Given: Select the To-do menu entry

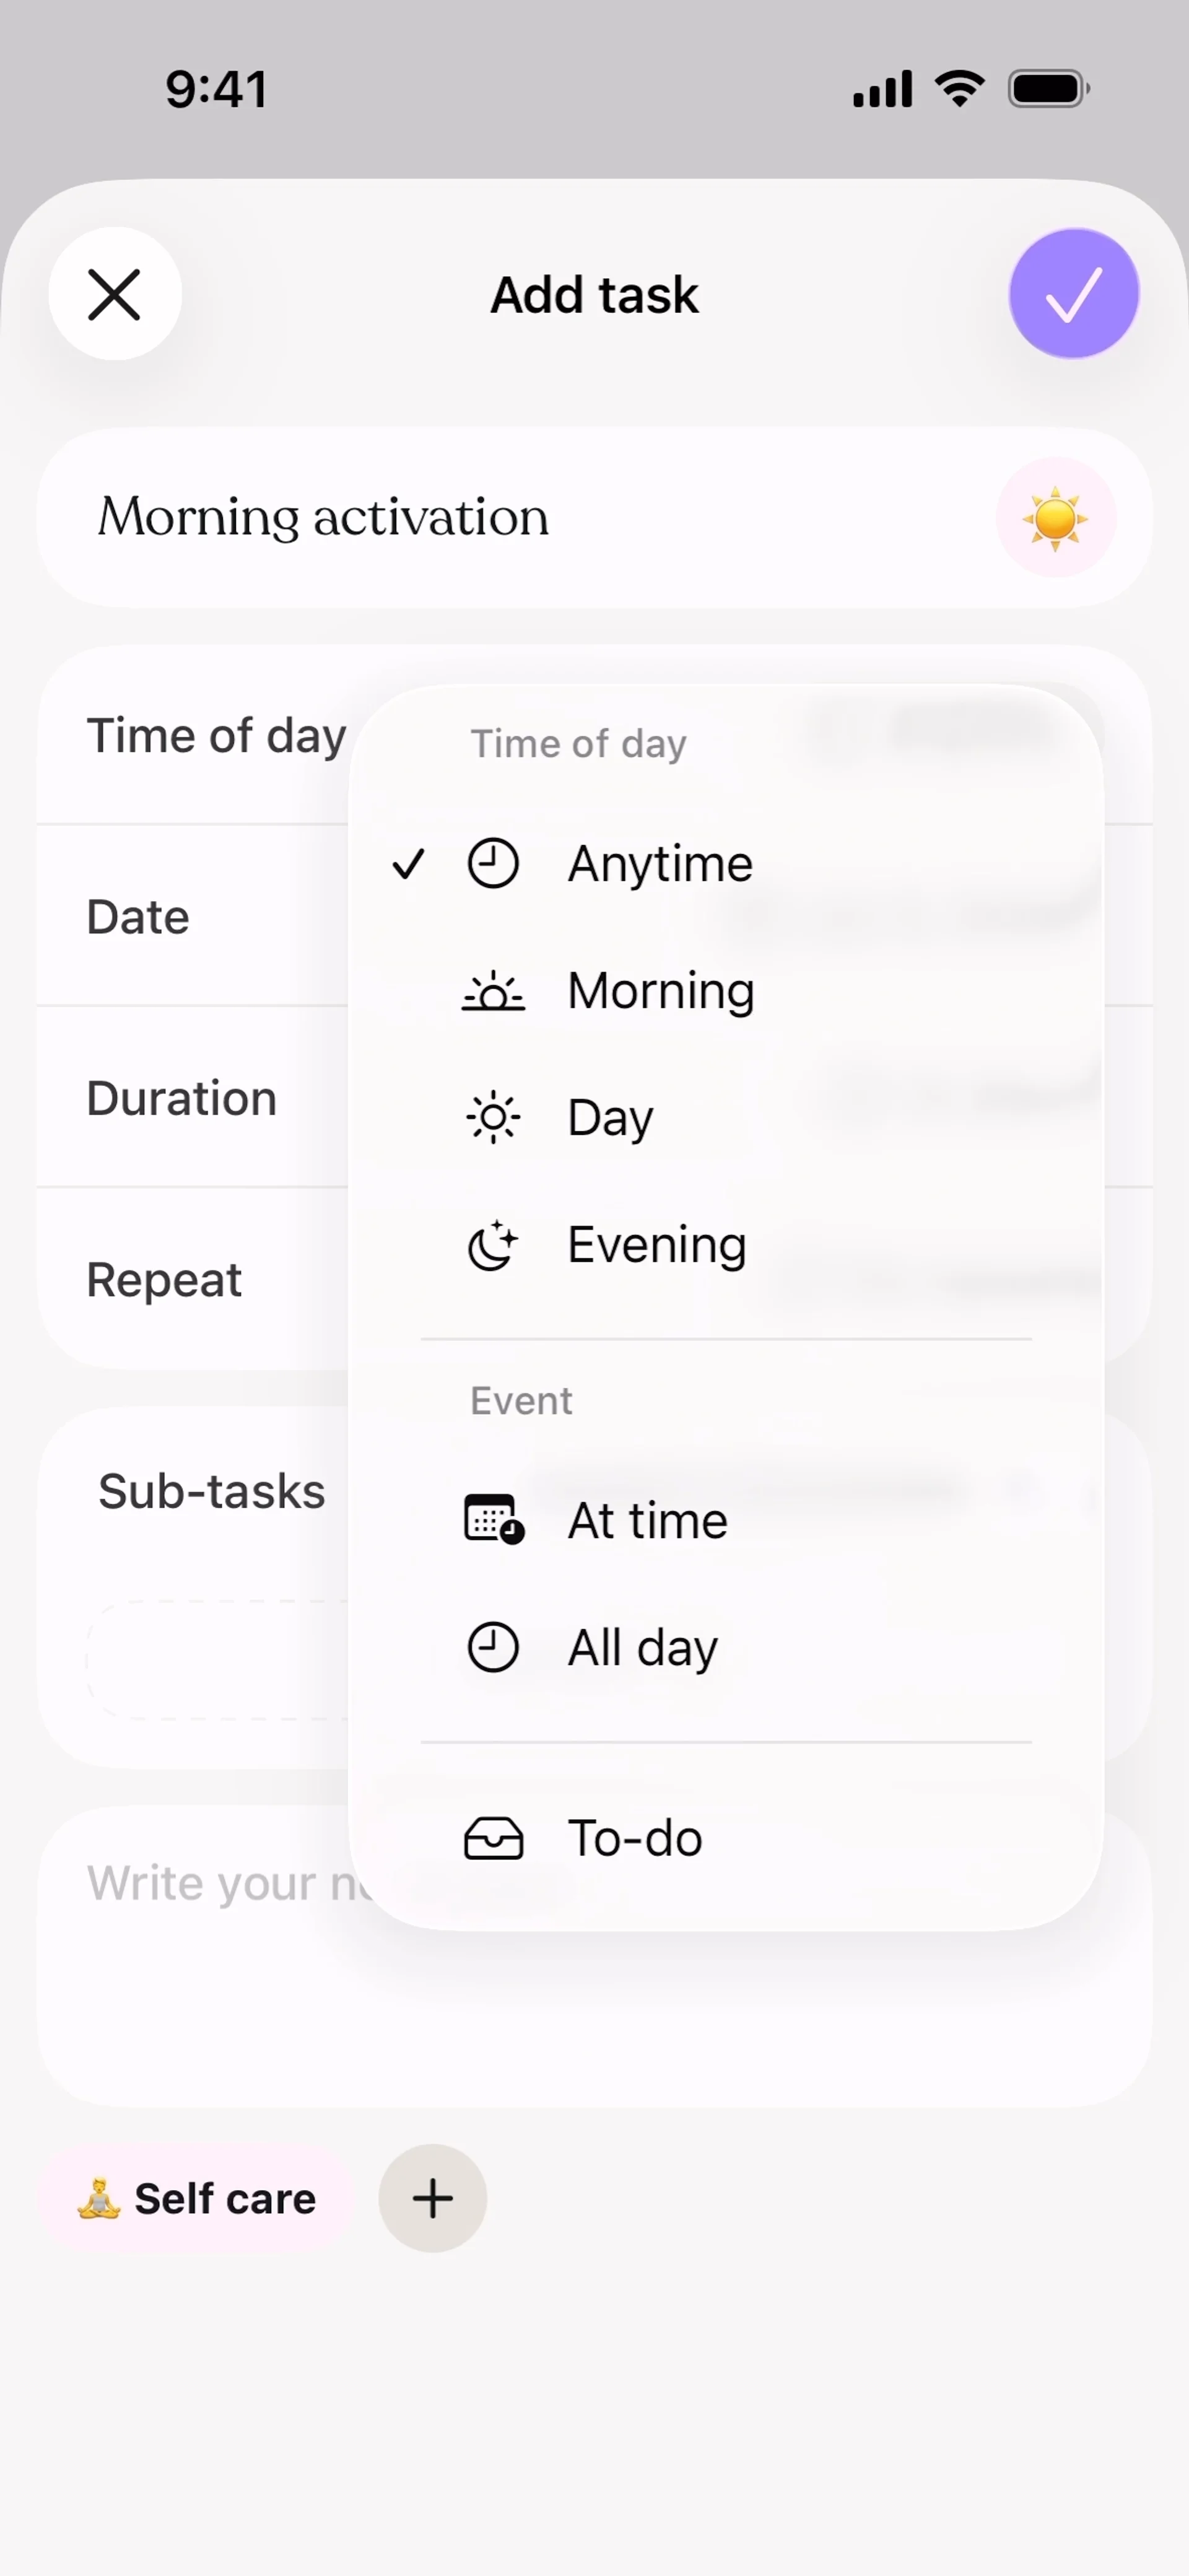Looking at the screenshot, I should click(634, 1838).
